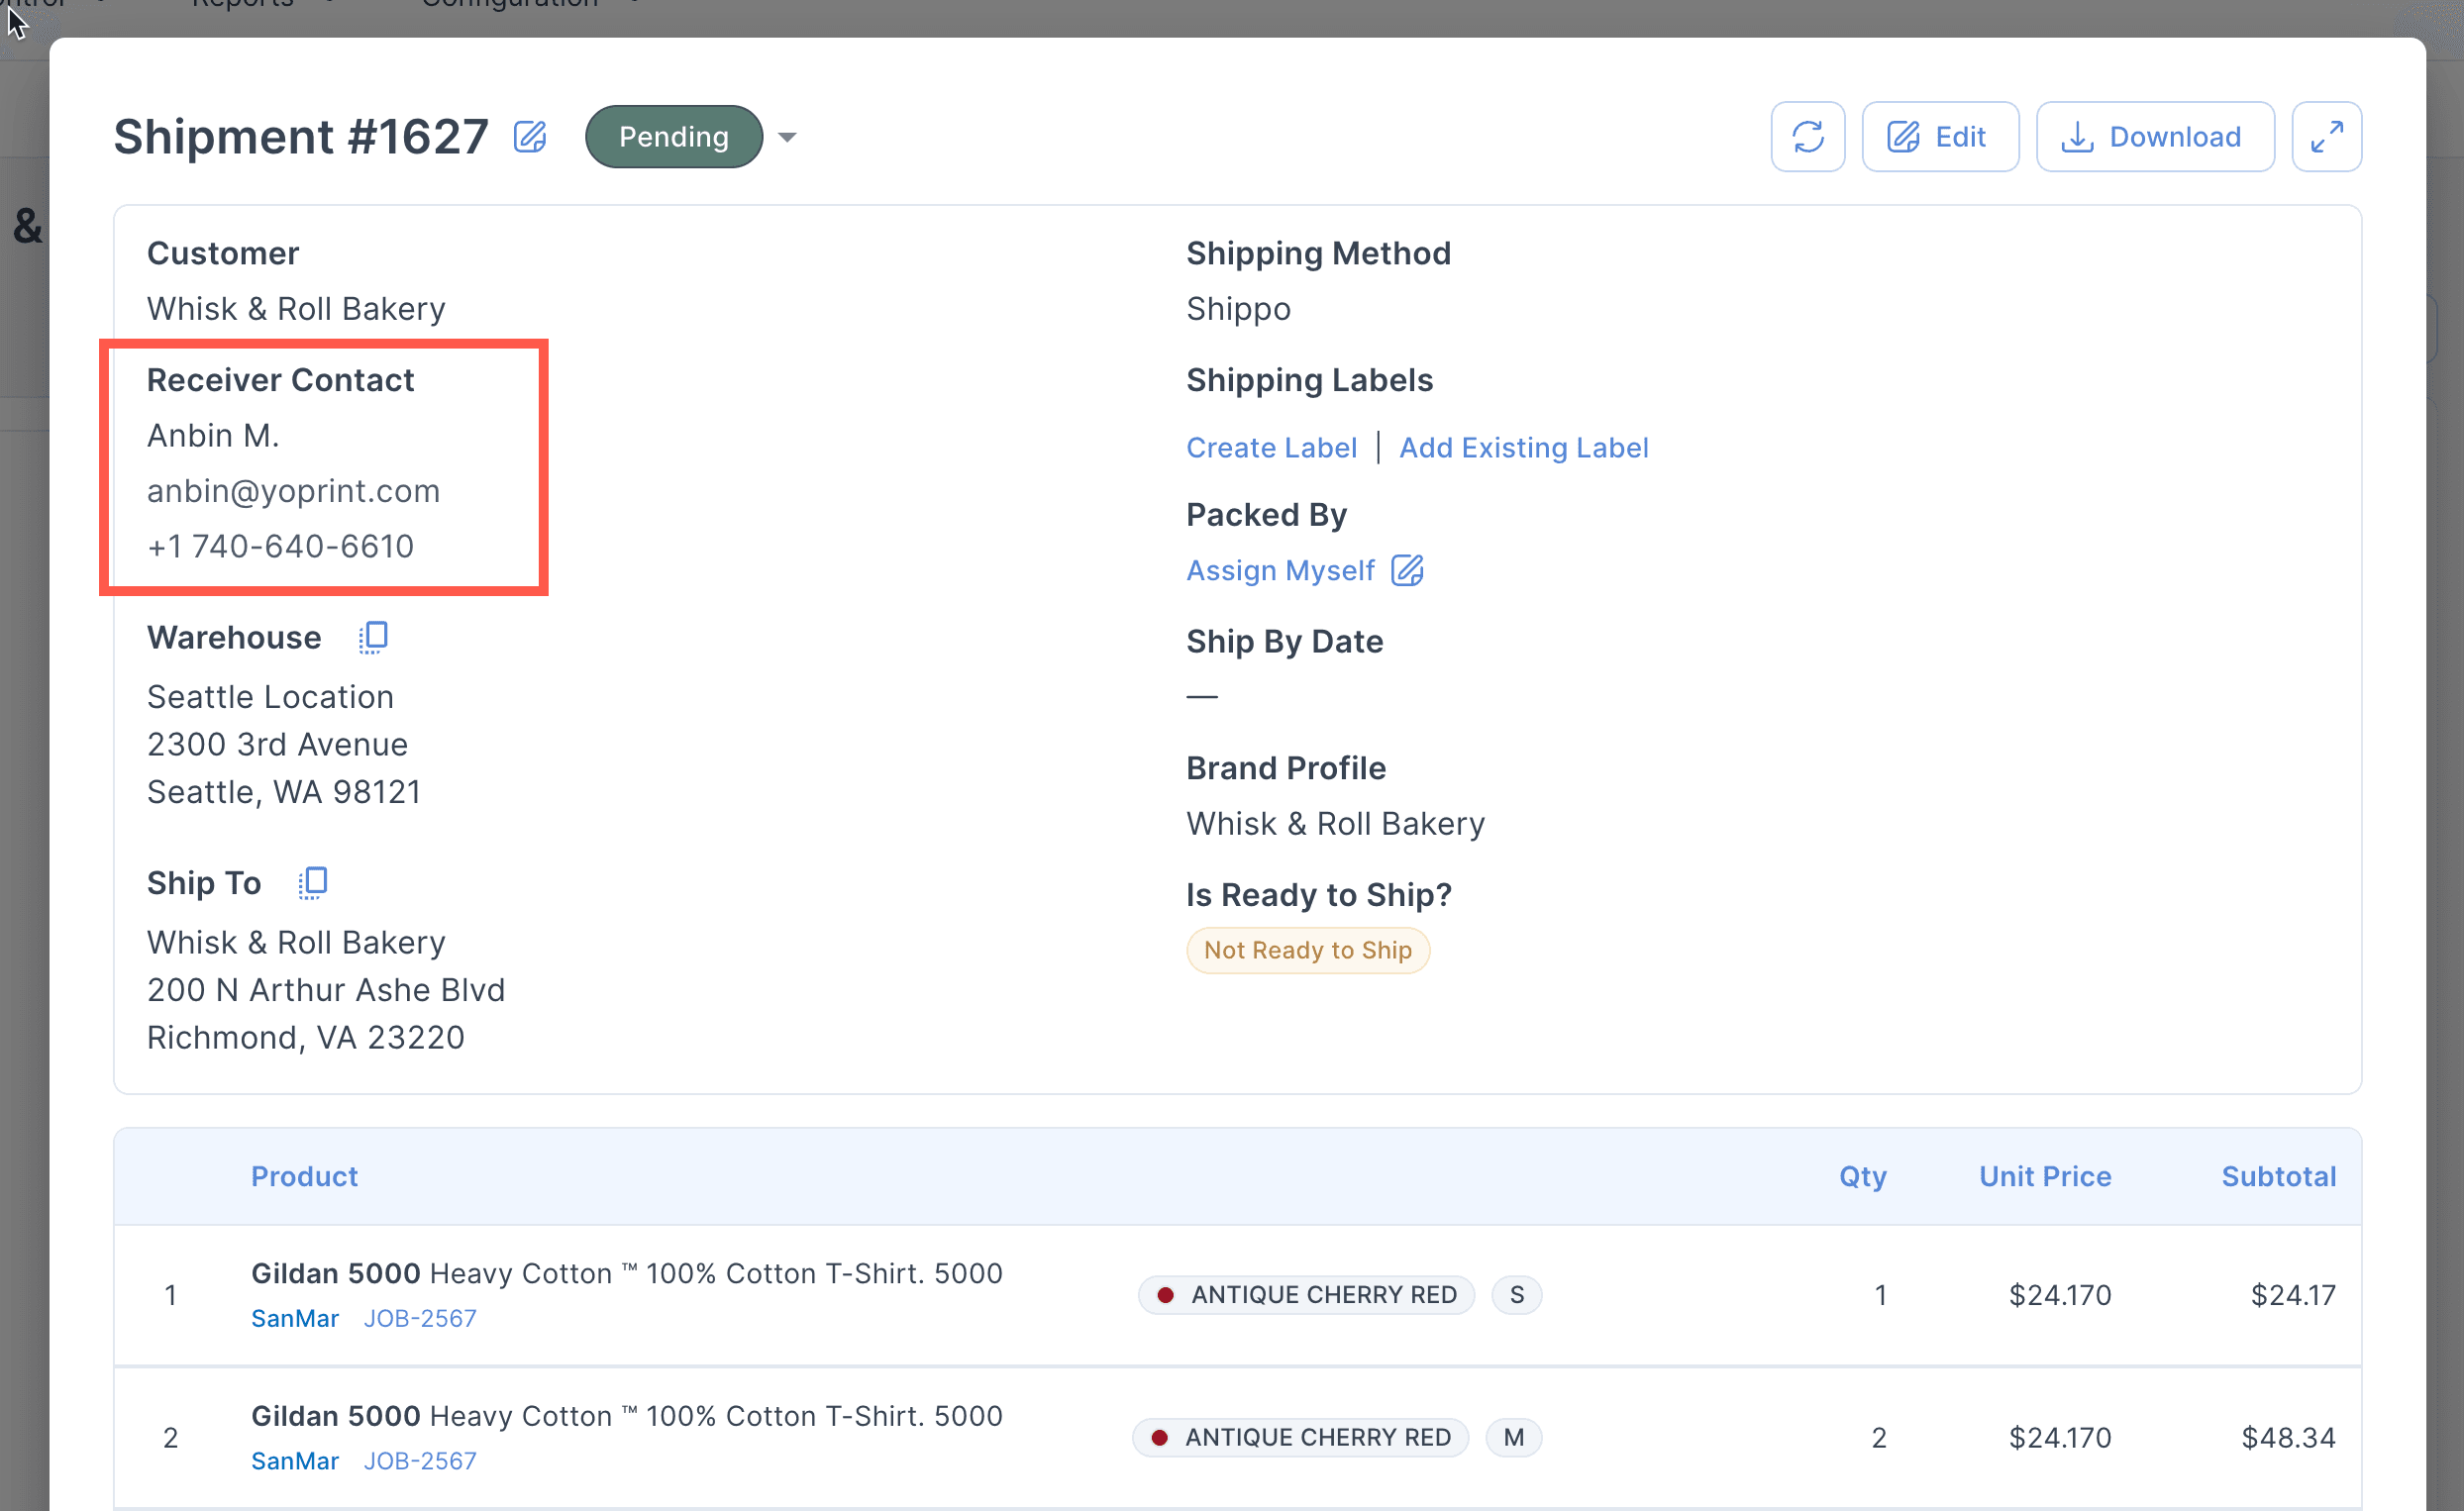
Task: Click the refresh shipment icon button
Action: pyautogui.click(x=1807, y=137)
